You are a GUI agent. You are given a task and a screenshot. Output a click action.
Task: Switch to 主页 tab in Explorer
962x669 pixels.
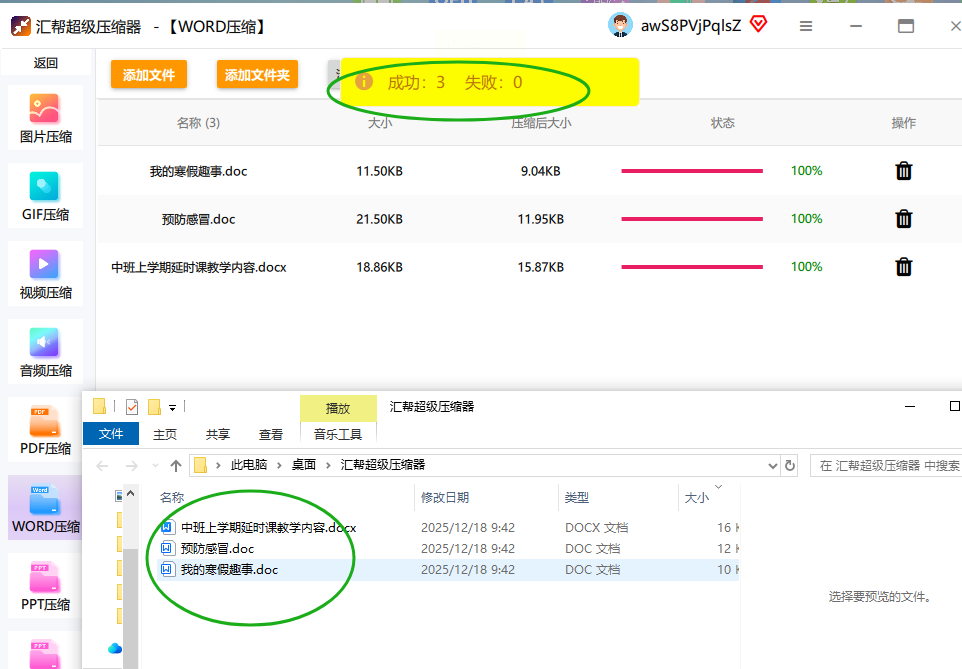[x=165, y=435]
